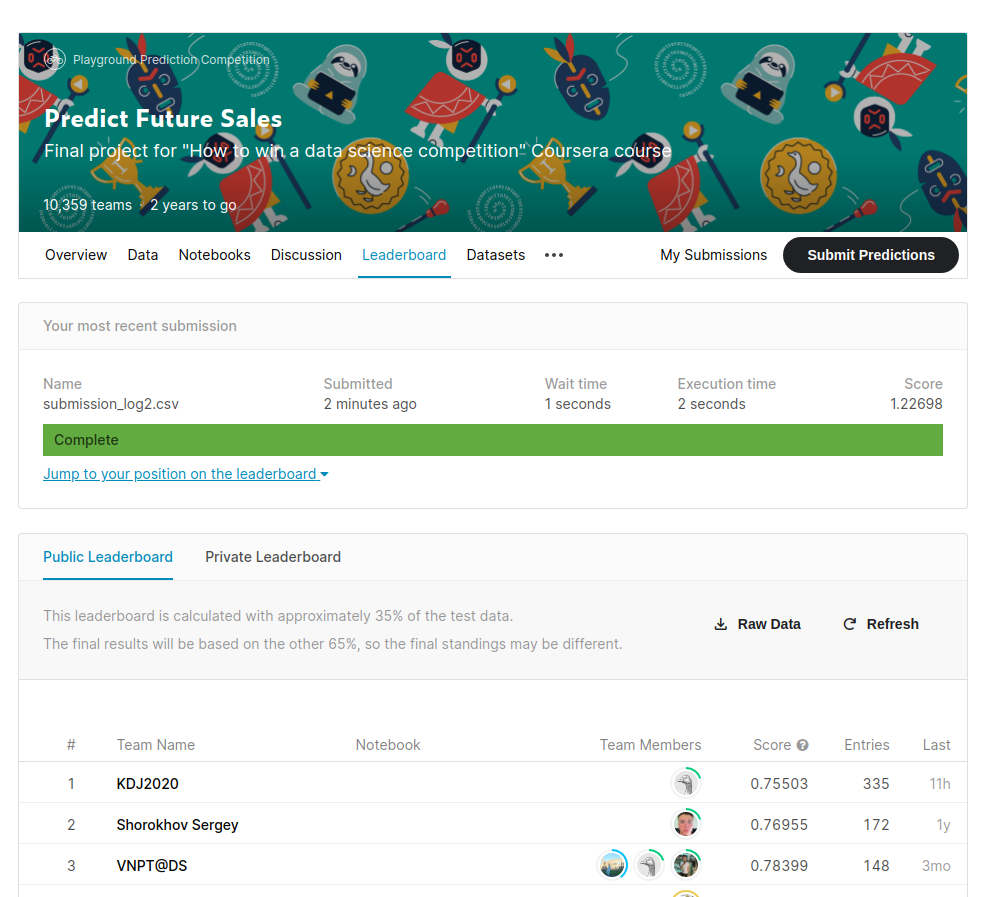Viewport: 996px width, 897px height.
Task: Switch to Private Leaderboard tab
Action: pos(273,557)
